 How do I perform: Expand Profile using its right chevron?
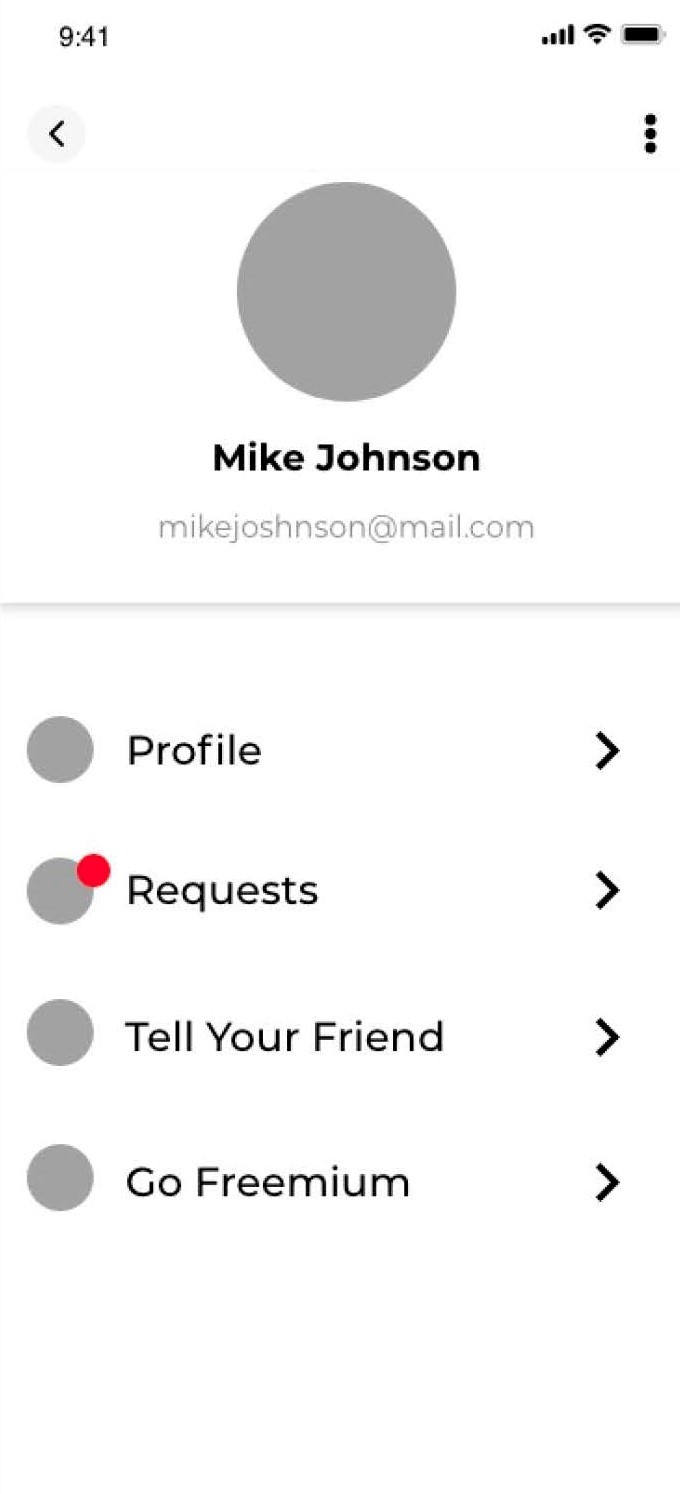pyautogui.click(x=607, y=750)
